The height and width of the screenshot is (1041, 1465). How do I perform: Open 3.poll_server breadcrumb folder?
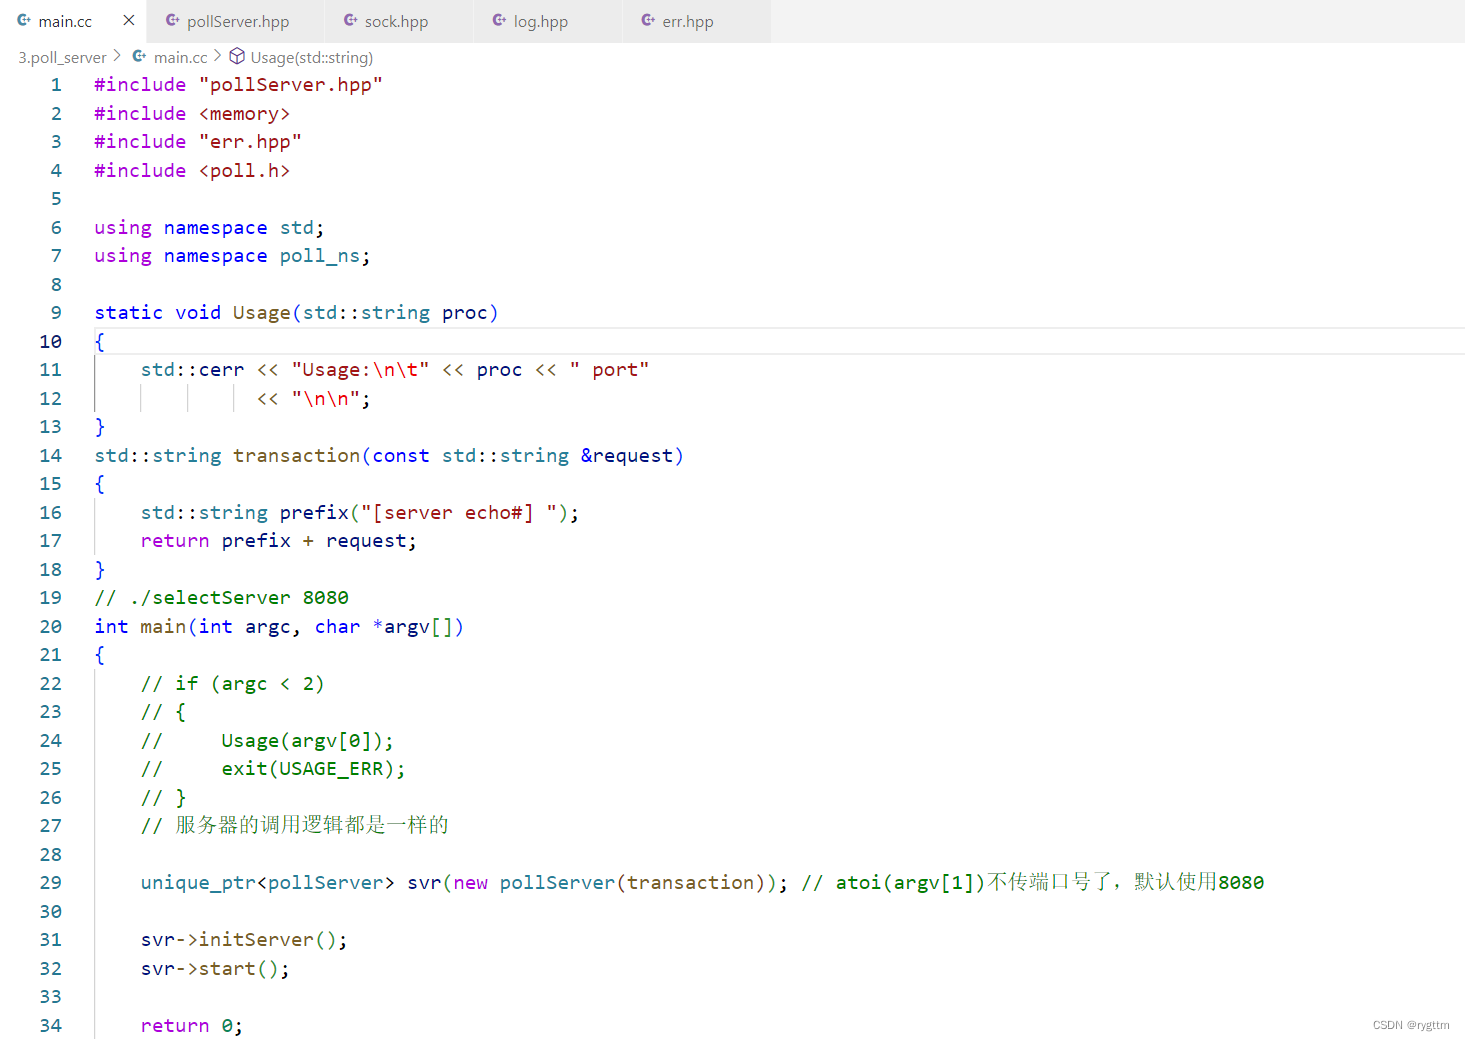(62, 57)
